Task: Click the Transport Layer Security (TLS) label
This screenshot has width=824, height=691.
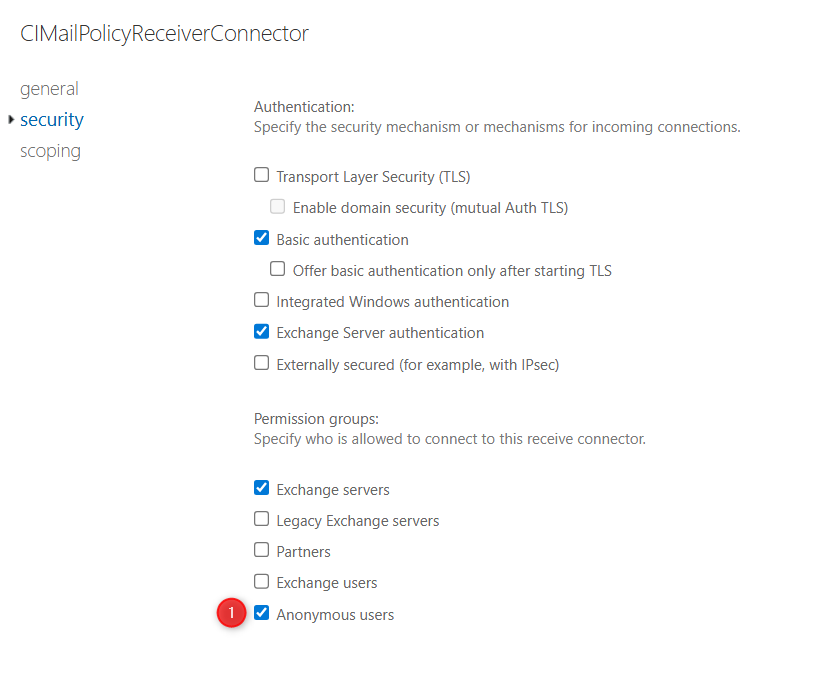Action: 373,177
